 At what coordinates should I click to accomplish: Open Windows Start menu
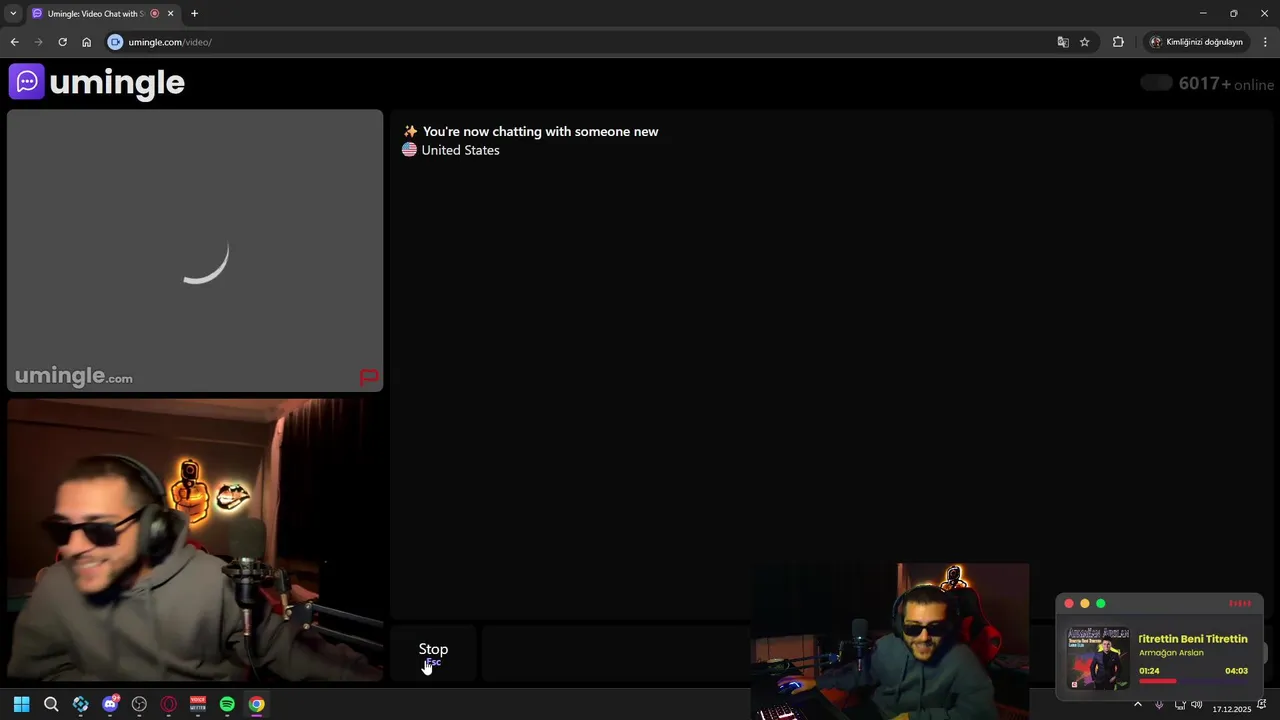[x=22, y=704]
